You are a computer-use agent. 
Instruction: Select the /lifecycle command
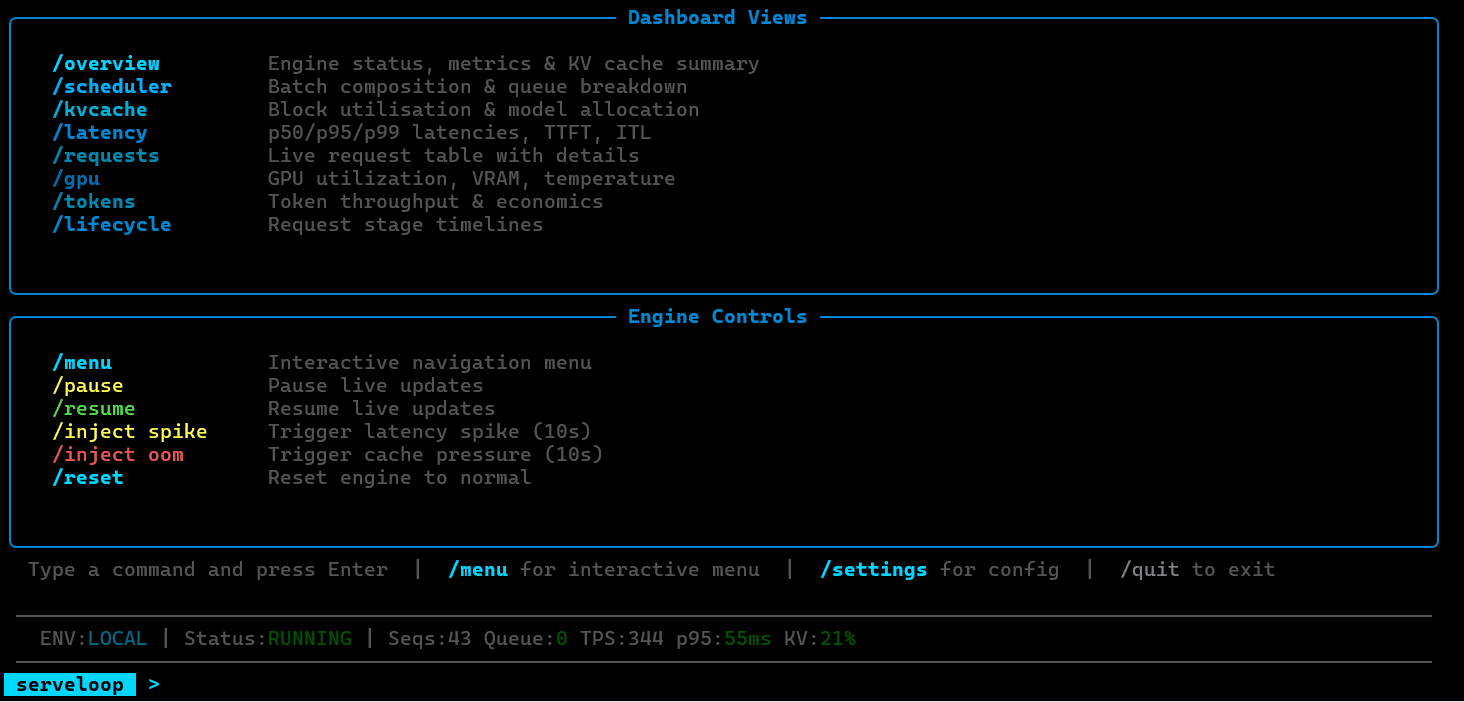click(x=112, y=225)
